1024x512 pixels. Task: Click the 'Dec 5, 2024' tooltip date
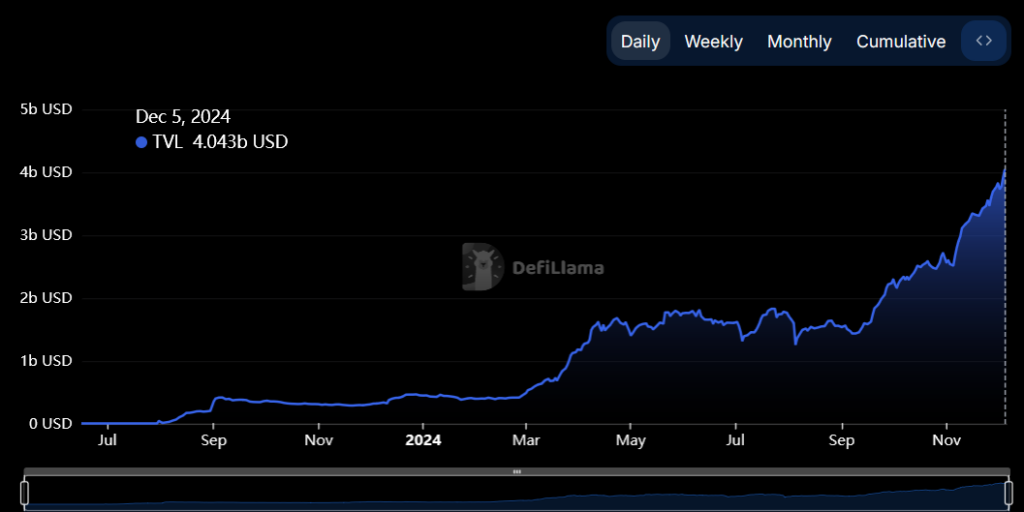(x=183, y=117)
